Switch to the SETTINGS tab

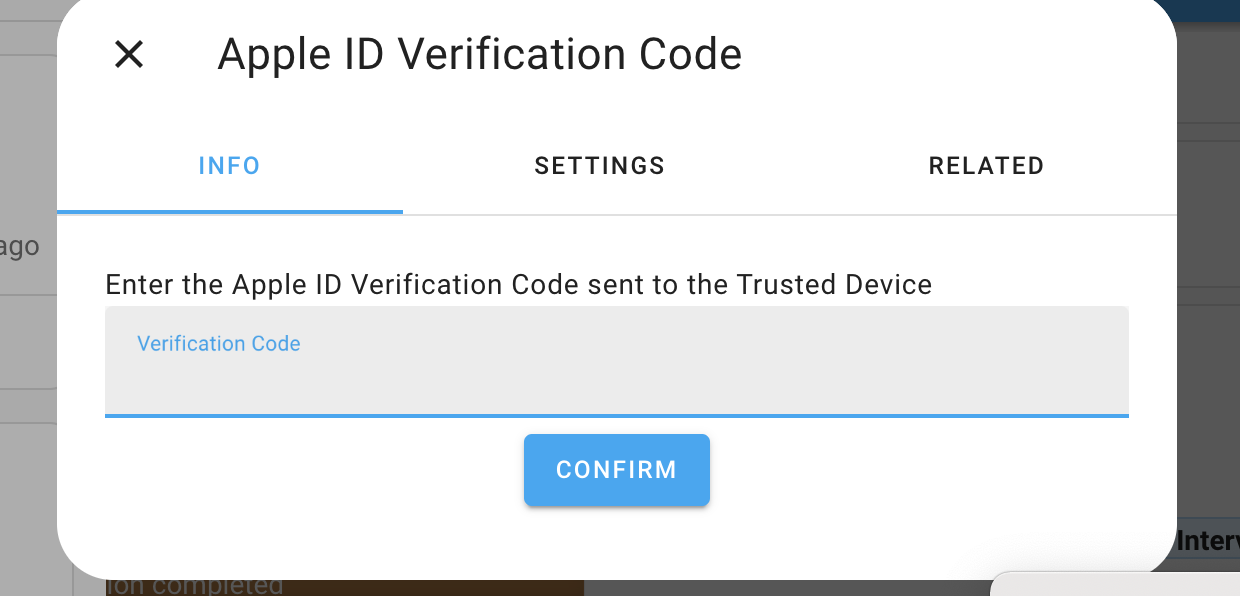coord(599,166)
